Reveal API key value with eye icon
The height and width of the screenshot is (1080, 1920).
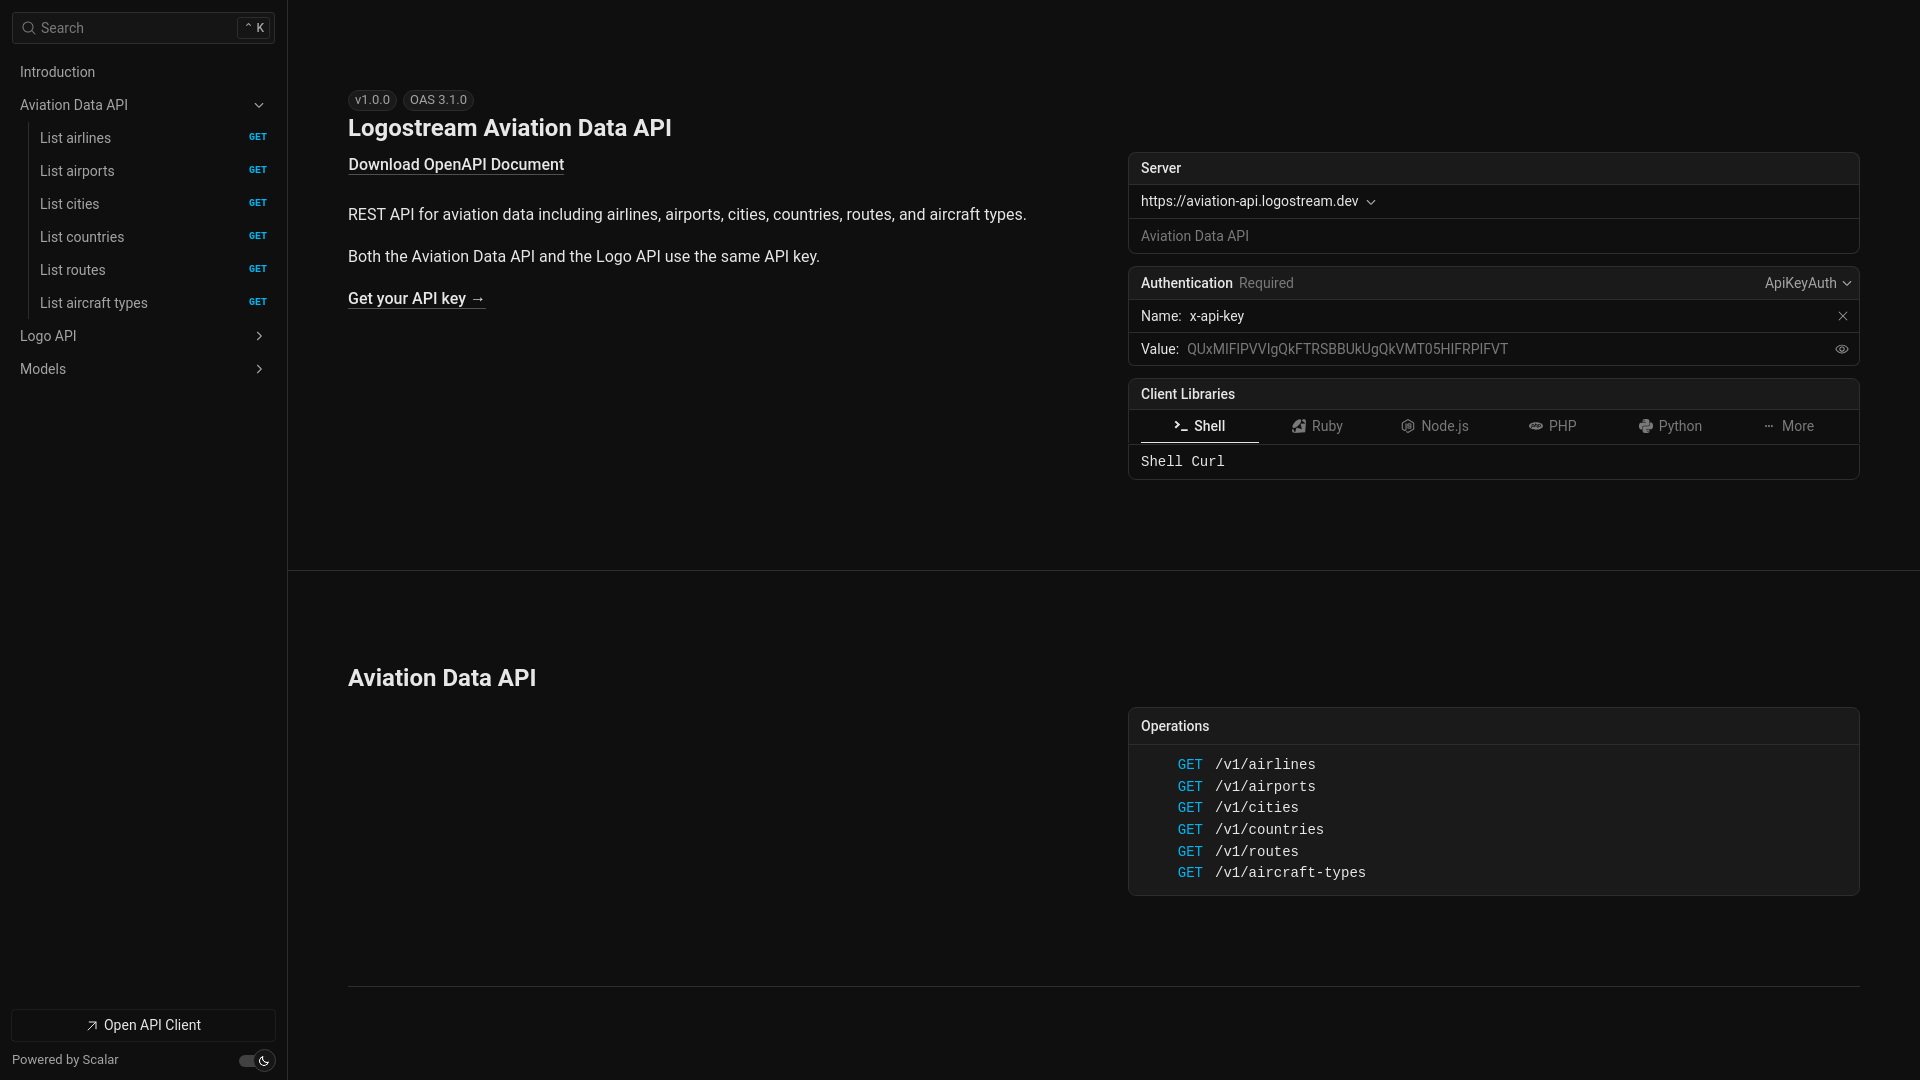(x=1842, y=349)
